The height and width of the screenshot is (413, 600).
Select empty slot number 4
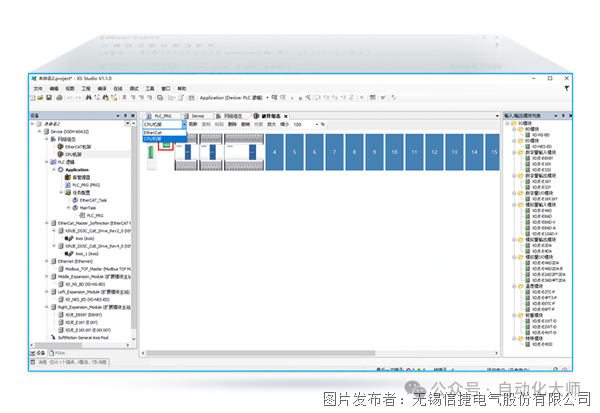coord(274,152)
